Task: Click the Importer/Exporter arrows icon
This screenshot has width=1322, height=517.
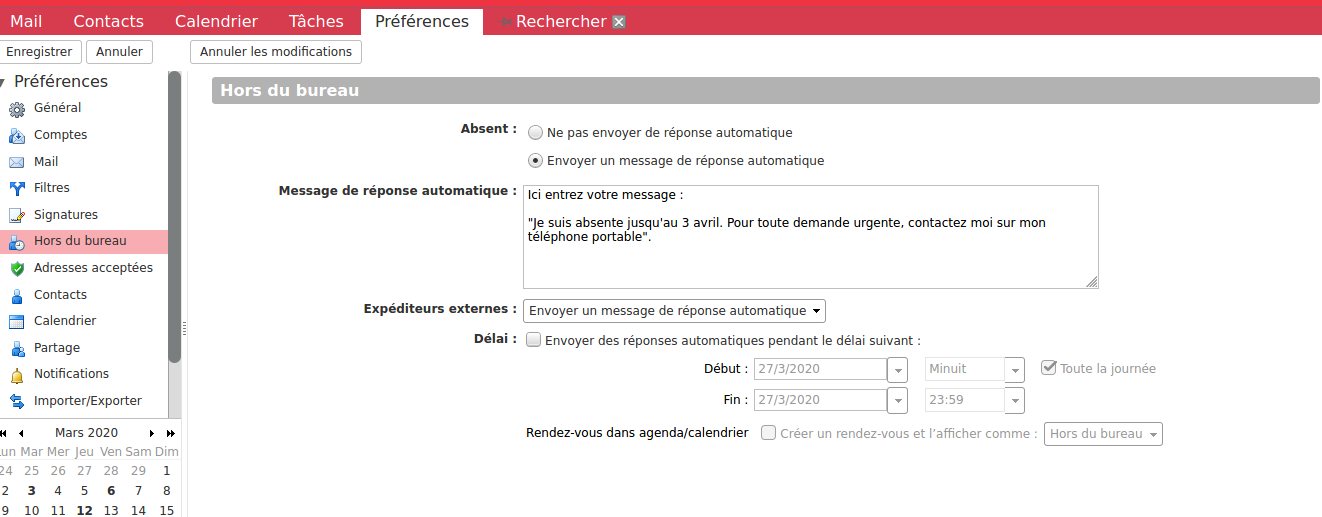Action: pos(17,401)
